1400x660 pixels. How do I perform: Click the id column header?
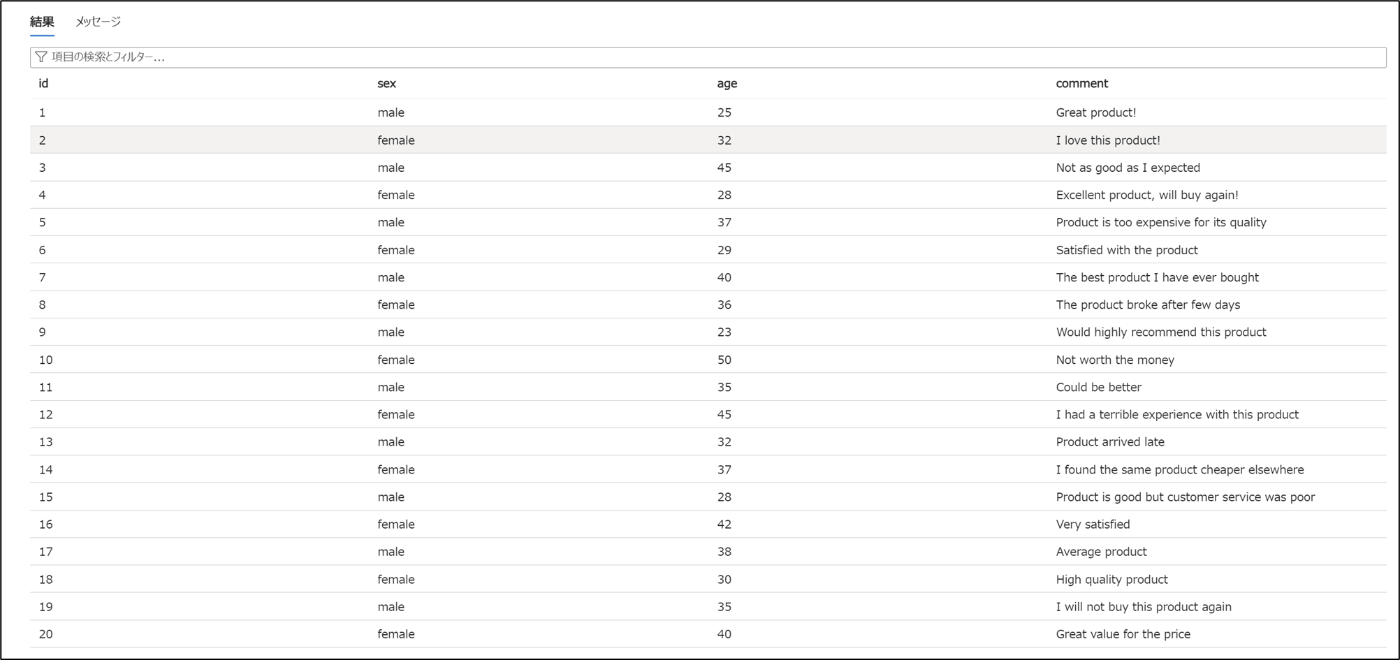(x=44, y=84)
